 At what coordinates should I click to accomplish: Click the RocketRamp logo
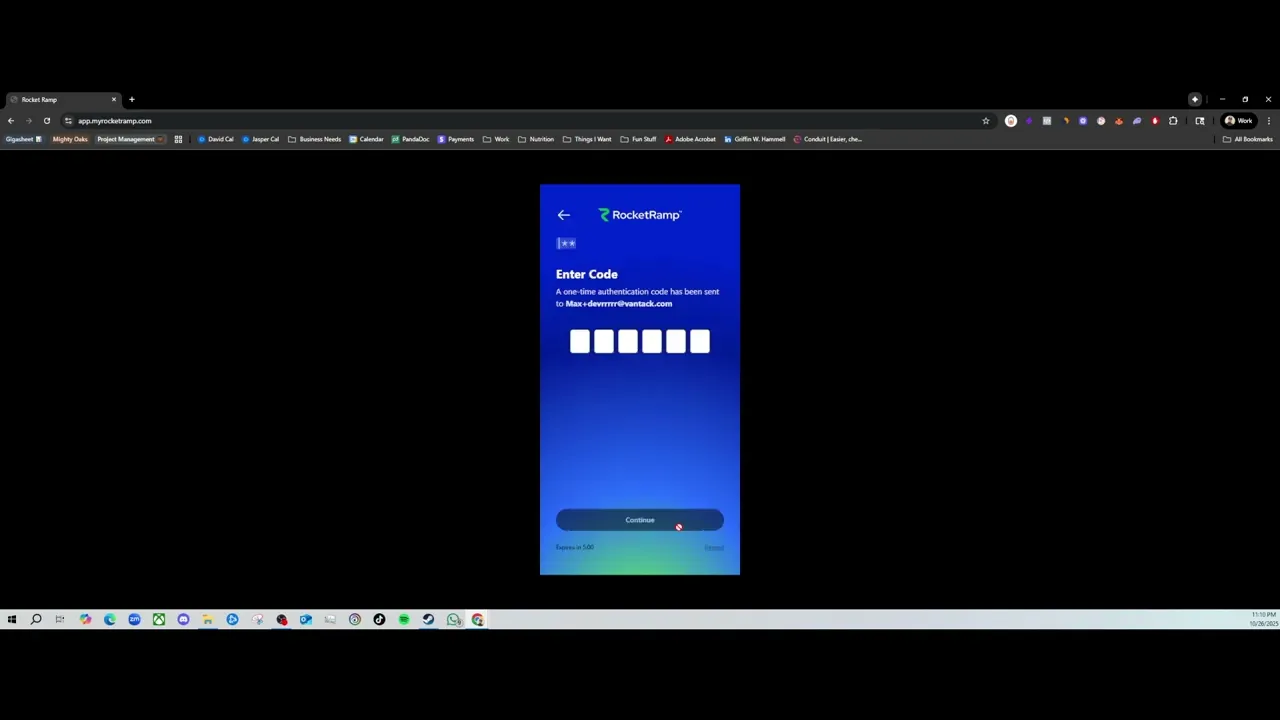click(640, 215)
